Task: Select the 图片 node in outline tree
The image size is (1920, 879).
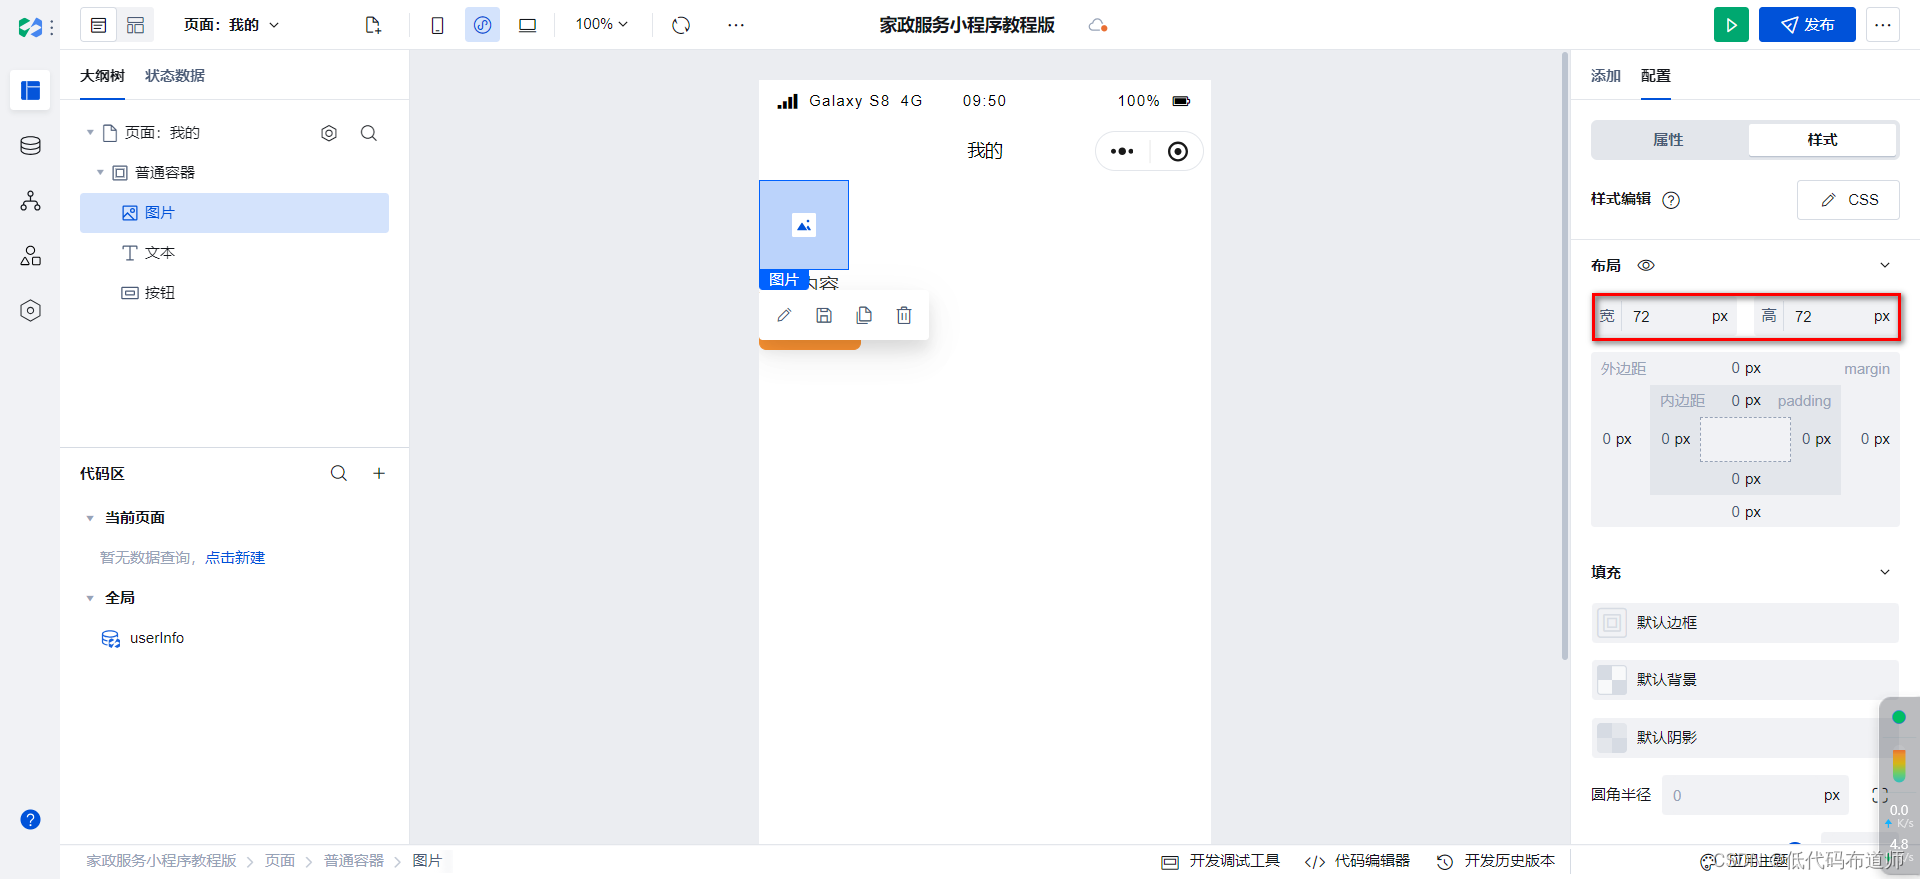Action: point(234,213)
